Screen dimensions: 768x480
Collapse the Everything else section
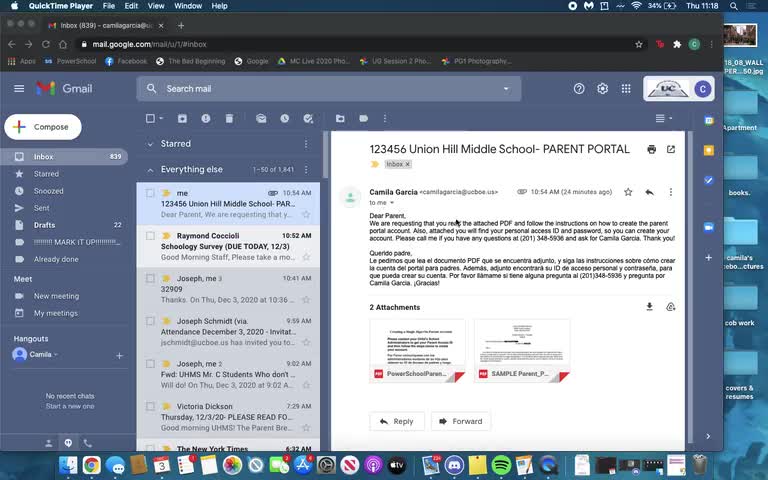pos(150,169)
